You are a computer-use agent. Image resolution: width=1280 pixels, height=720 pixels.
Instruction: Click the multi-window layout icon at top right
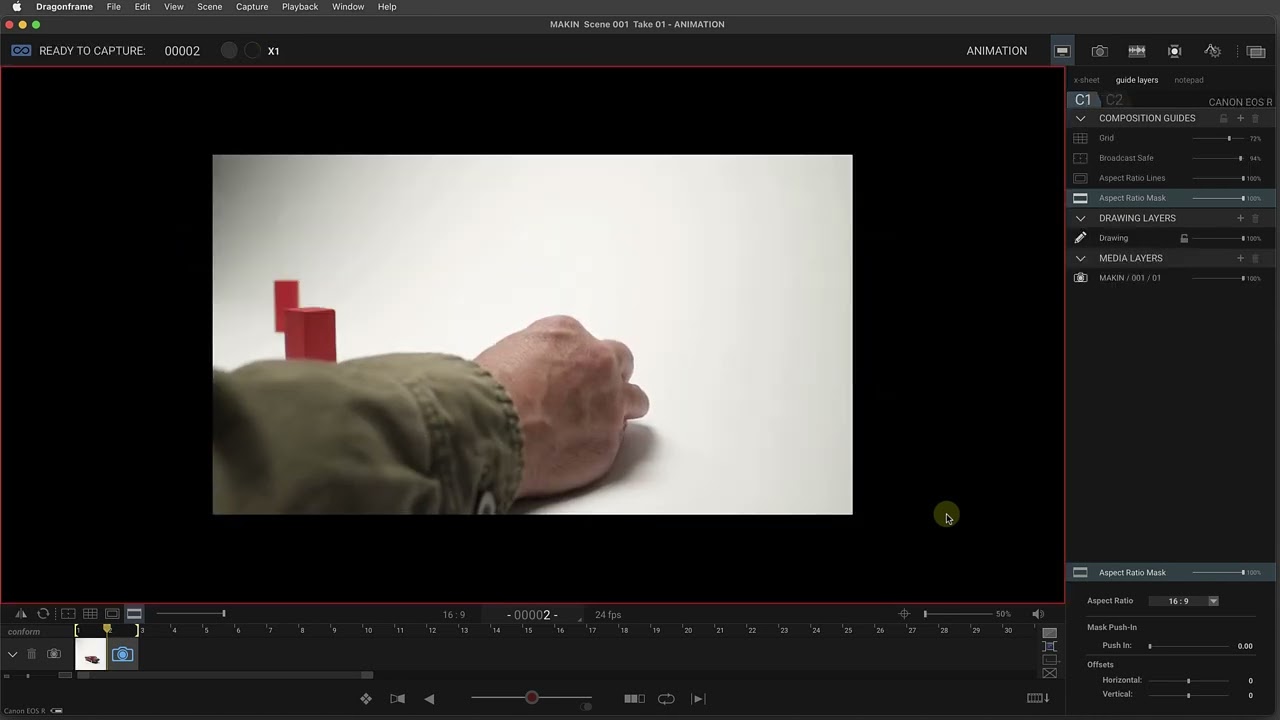pos(1256,52)
